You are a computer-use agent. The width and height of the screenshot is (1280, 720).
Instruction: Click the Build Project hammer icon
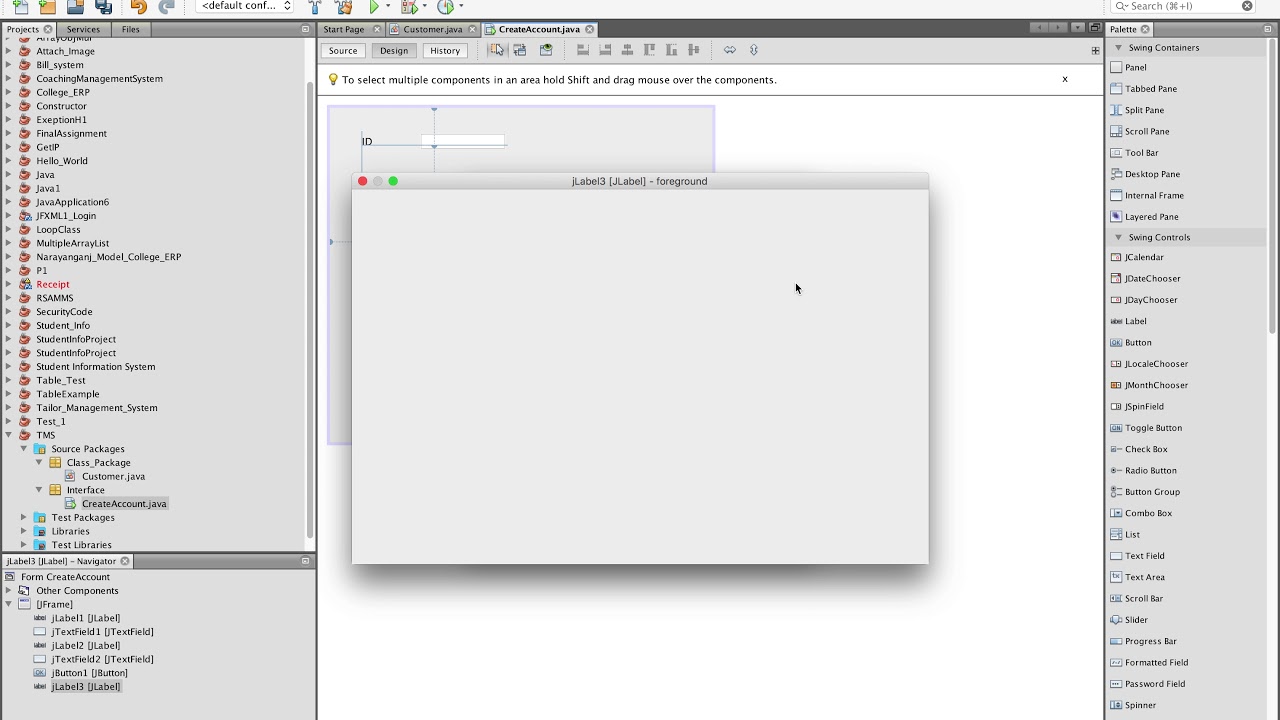(x=314, y=6)
